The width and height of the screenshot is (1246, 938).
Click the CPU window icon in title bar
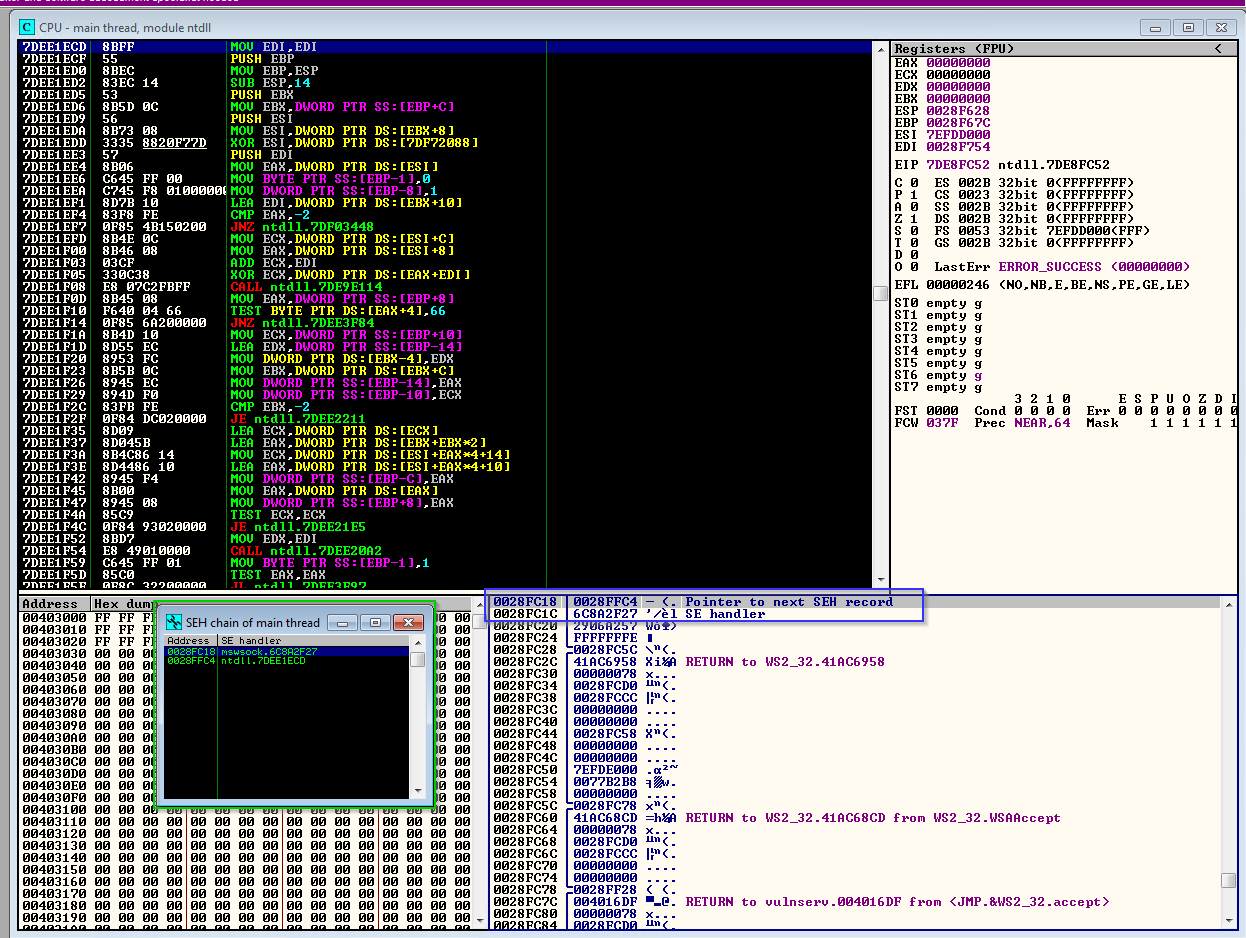[x=27, y=27]
